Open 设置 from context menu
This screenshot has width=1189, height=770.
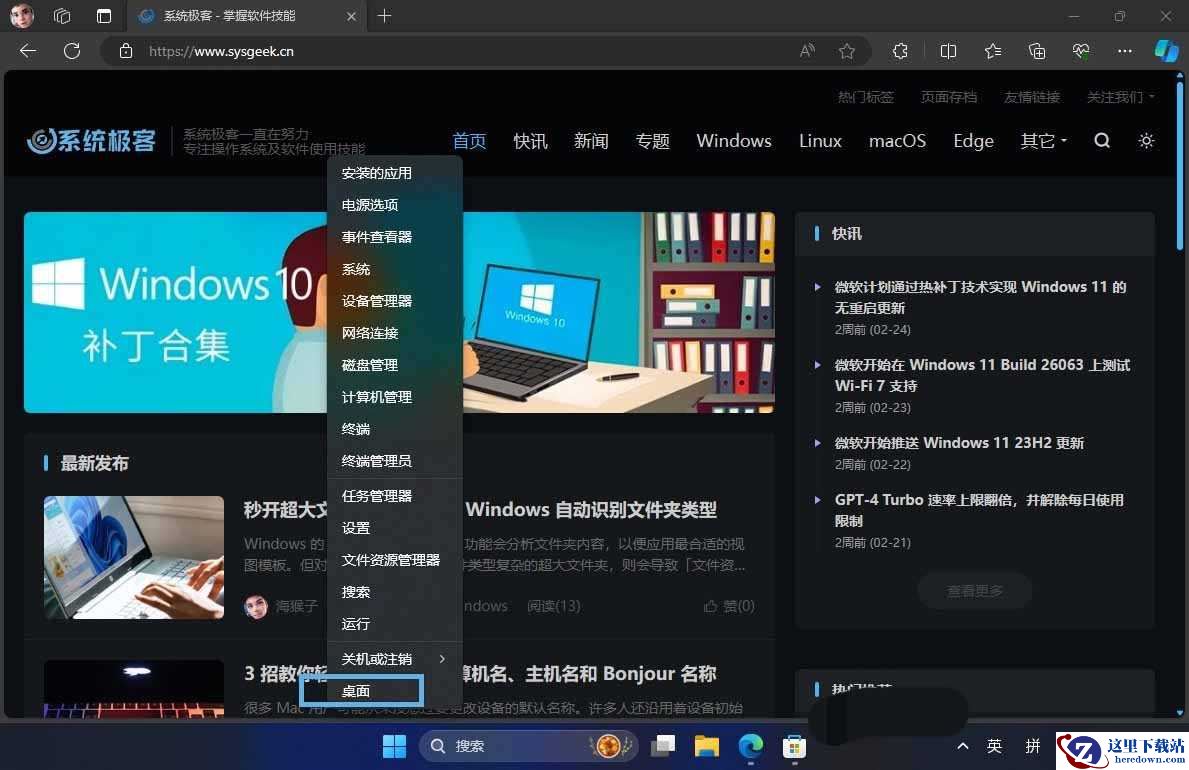(394, 528)
